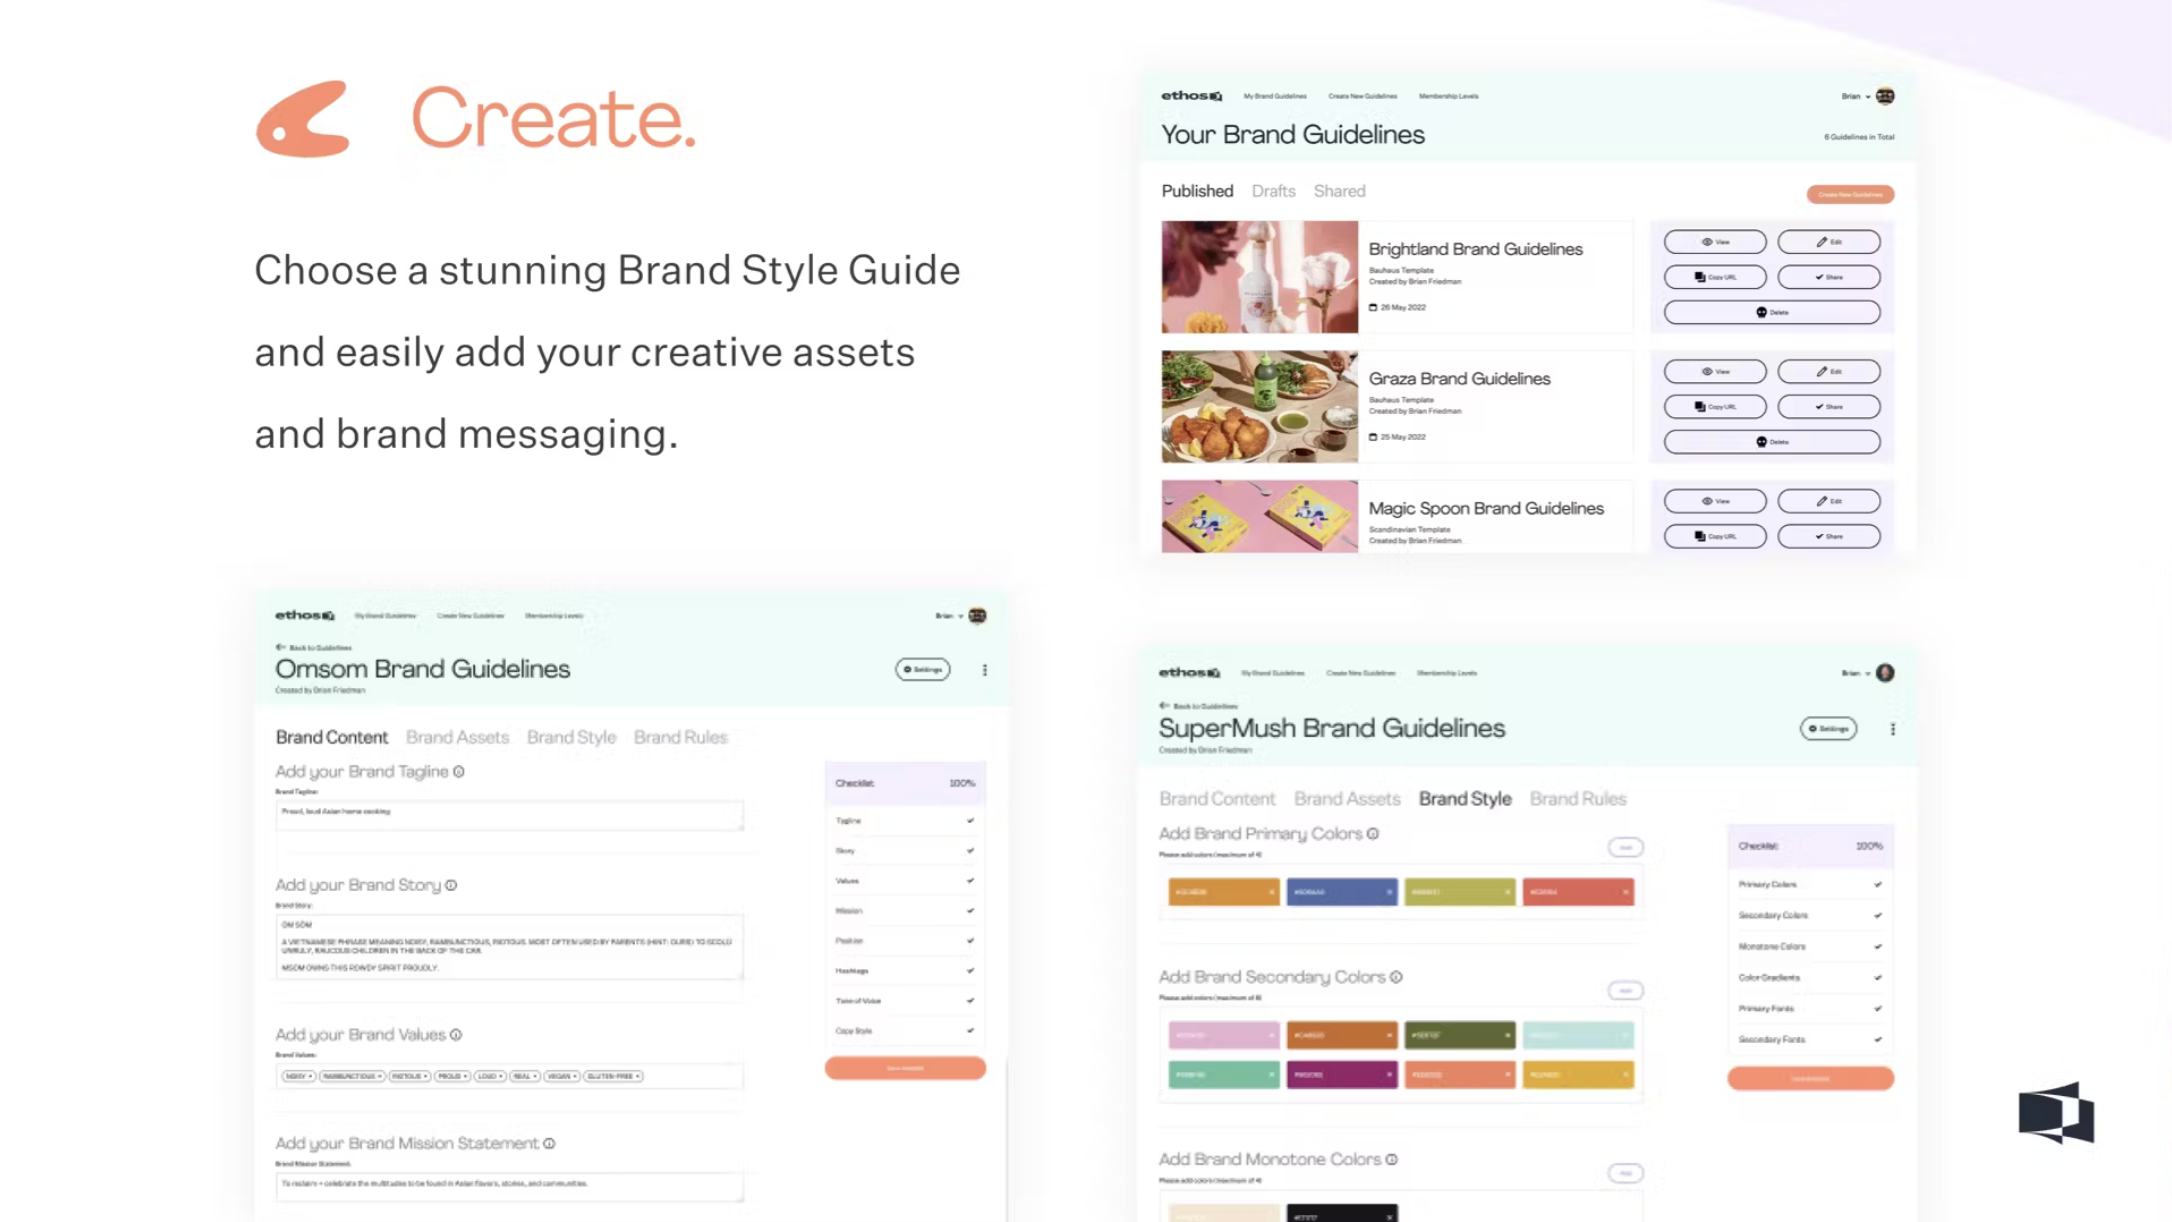The width and height of the screenshot is (2172, 1222).
Task: Check off Tagline in the Omsom checklist
Action: pos(969,820)
